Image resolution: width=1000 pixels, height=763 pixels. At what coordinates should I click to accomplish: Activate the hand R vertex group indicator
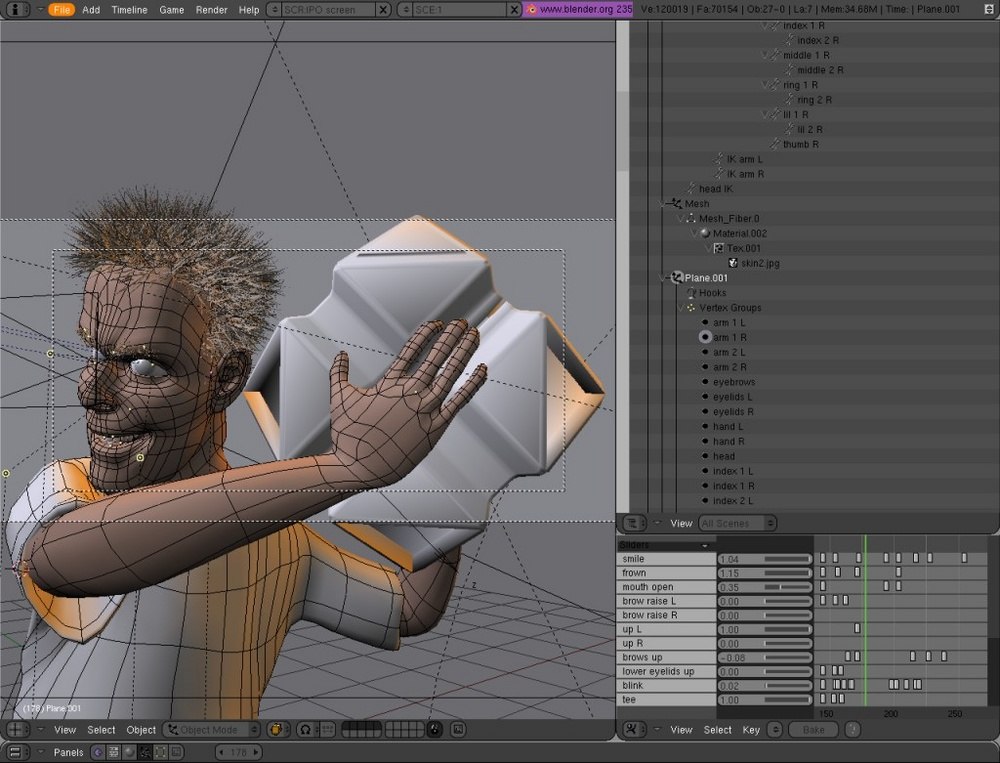(x=707, y=441)
